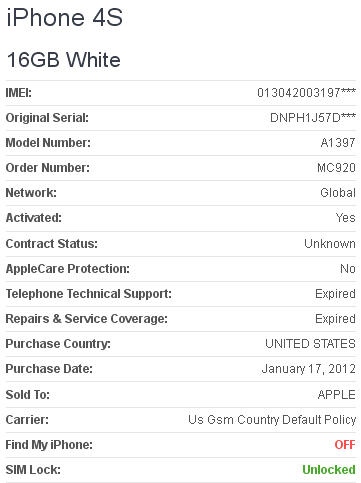Click the masked IMEI number value
This screenshot has height=483, width=361.
pyautogui.click(x=306, y=92)
